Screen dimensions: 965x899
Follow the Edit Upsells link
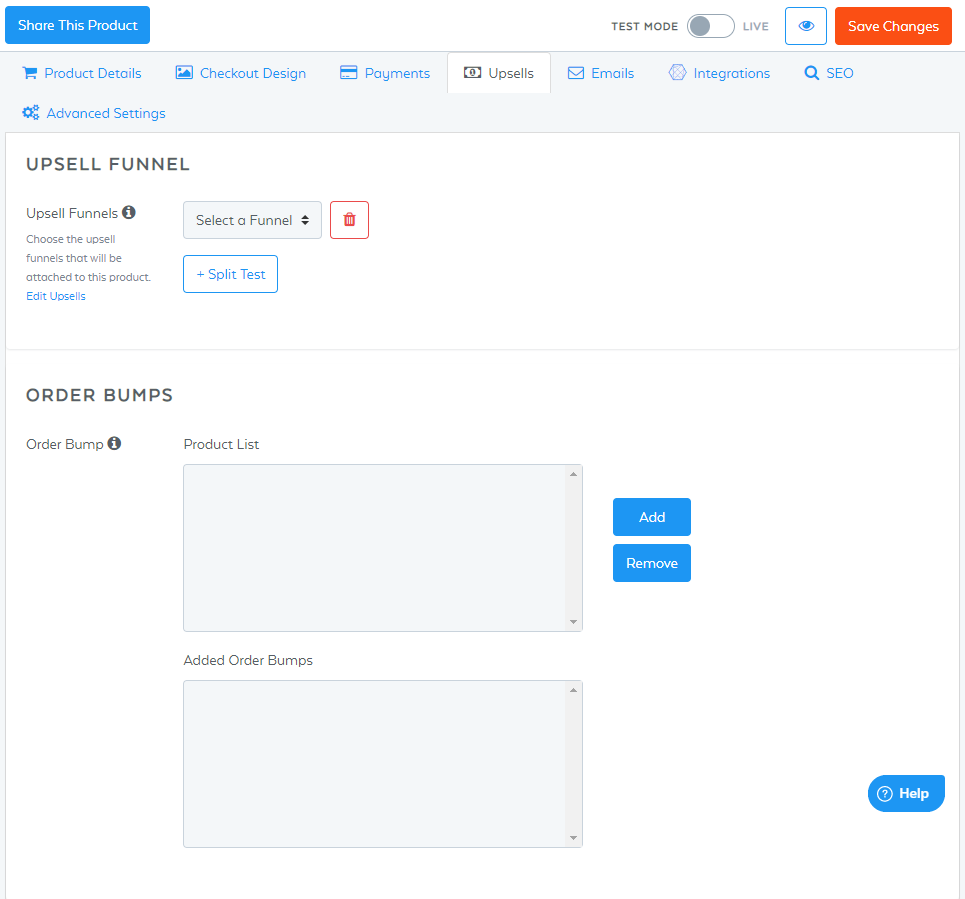pos(56,296)
